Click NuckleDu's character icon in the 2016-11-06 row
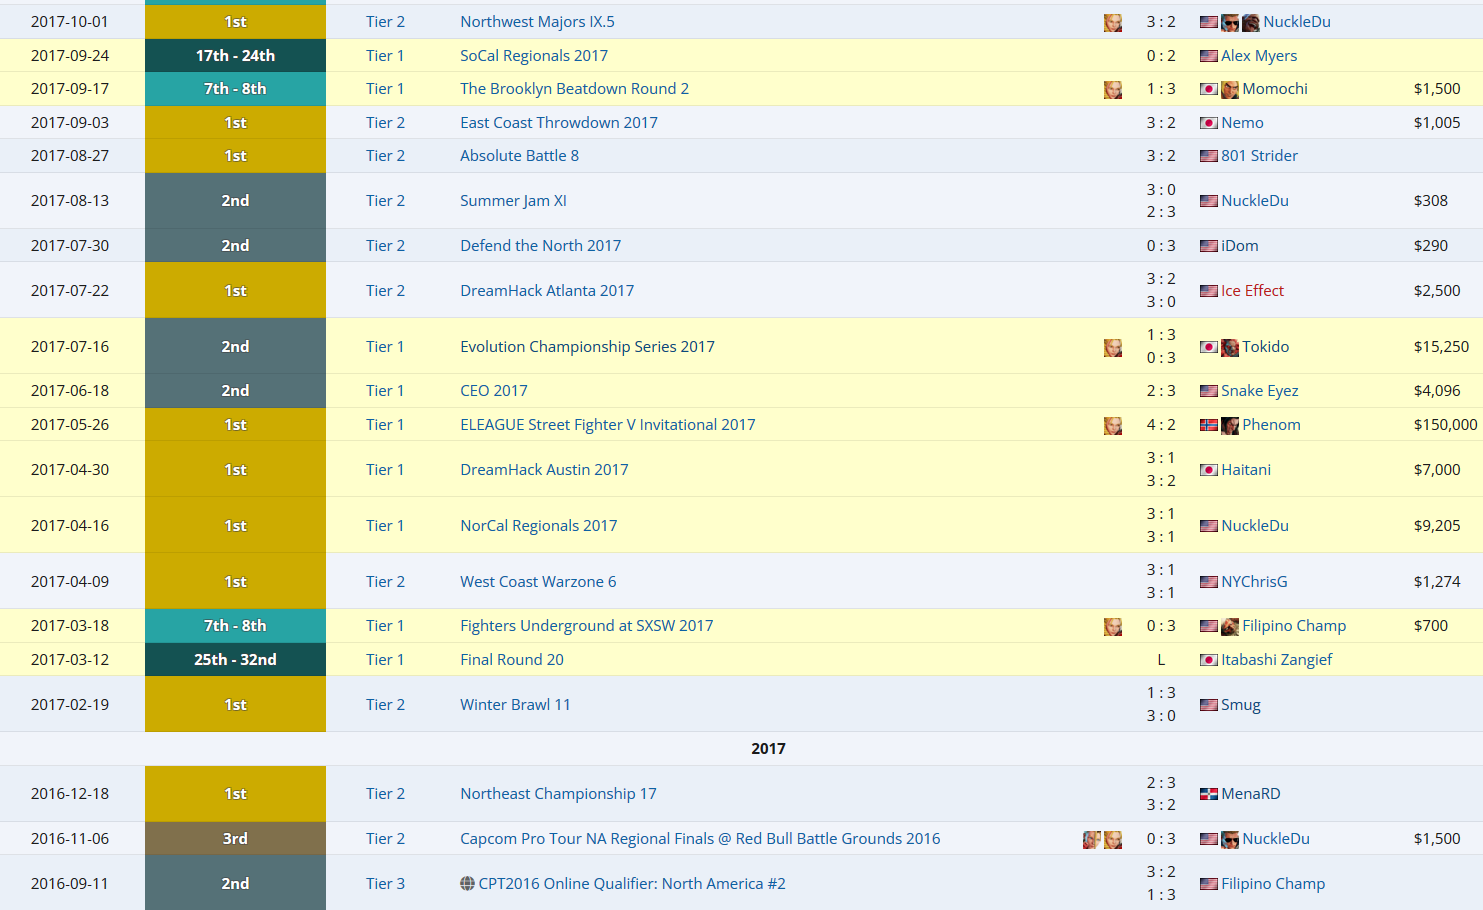The width and height of the screenshot is (1483, 910). pyautogui.click(x=1230, y=840)
